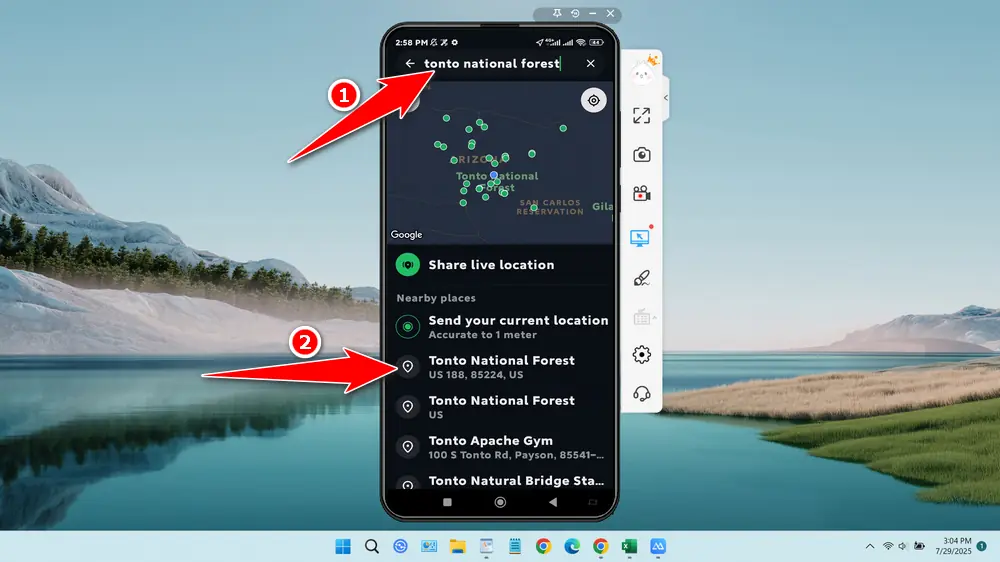
Task: Start screen recording with video camera icon
Action: point(642,194)
